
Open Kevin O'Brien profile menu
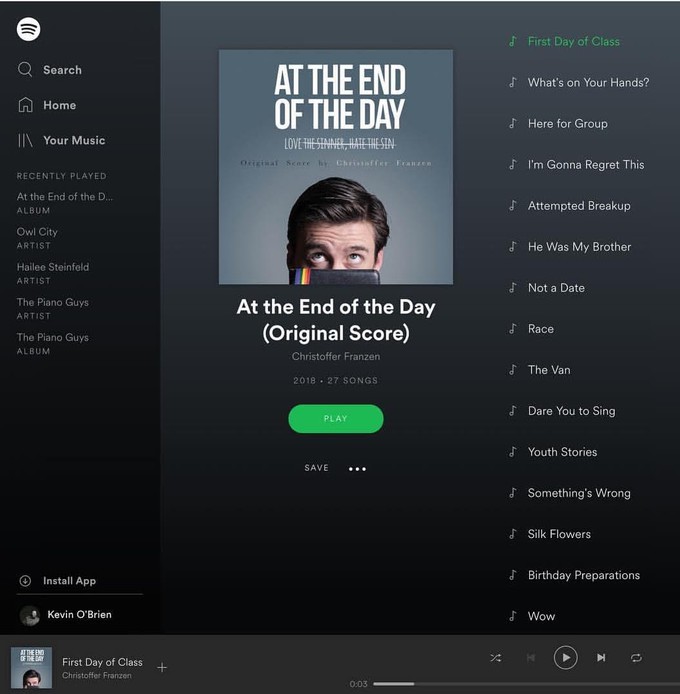tap(66, 615)
